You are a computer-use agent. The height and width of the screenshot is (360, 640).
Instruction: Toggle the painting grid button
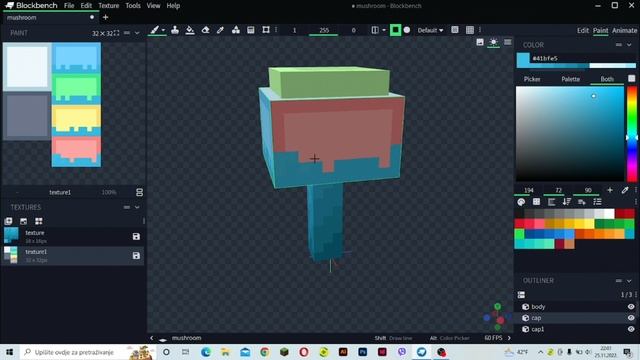pyautogui.click(x=470, y=30)
